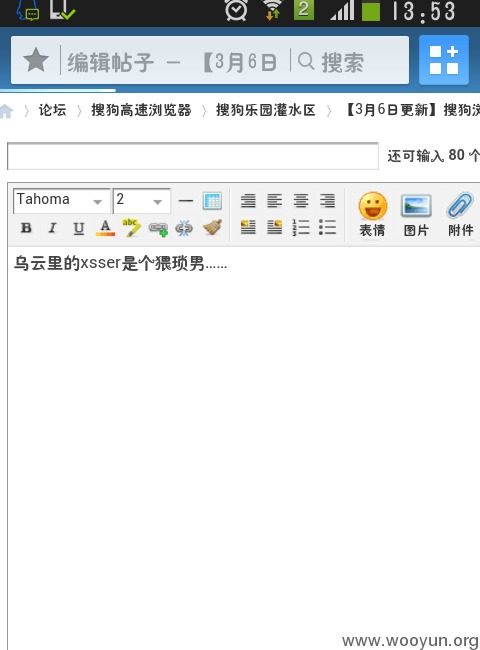Insert an image via 图片
The image size is (480, 650).
click(x=416, y=214)
